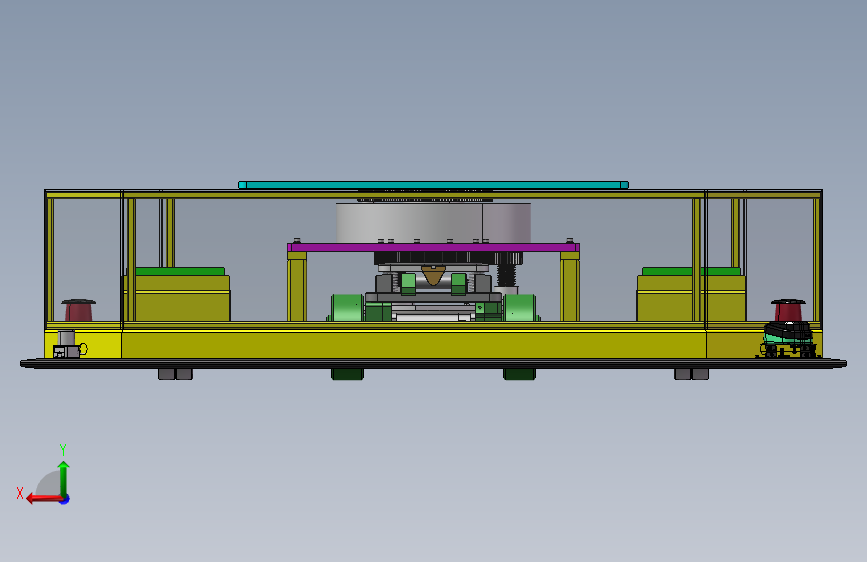The image size is (867, 562).
Task: Pick the left green-topped battery box
Action: (x=179, y=294)
